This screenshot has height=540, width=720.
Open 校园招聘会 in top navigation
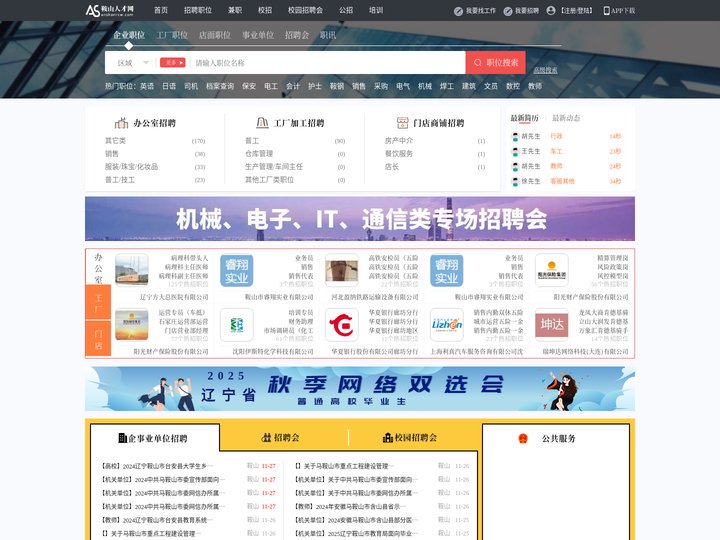point(305,10)
